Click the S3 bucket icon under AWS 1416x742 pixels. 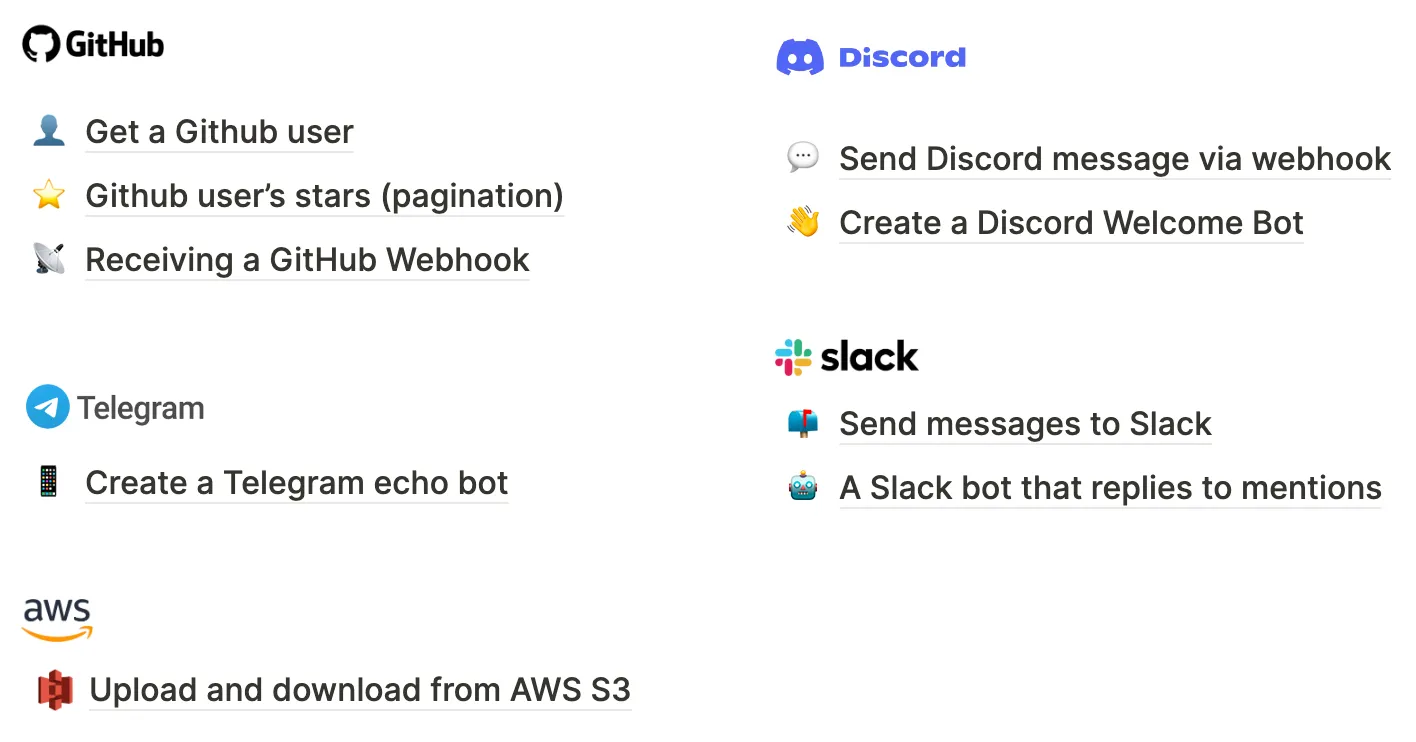point(55,690)
